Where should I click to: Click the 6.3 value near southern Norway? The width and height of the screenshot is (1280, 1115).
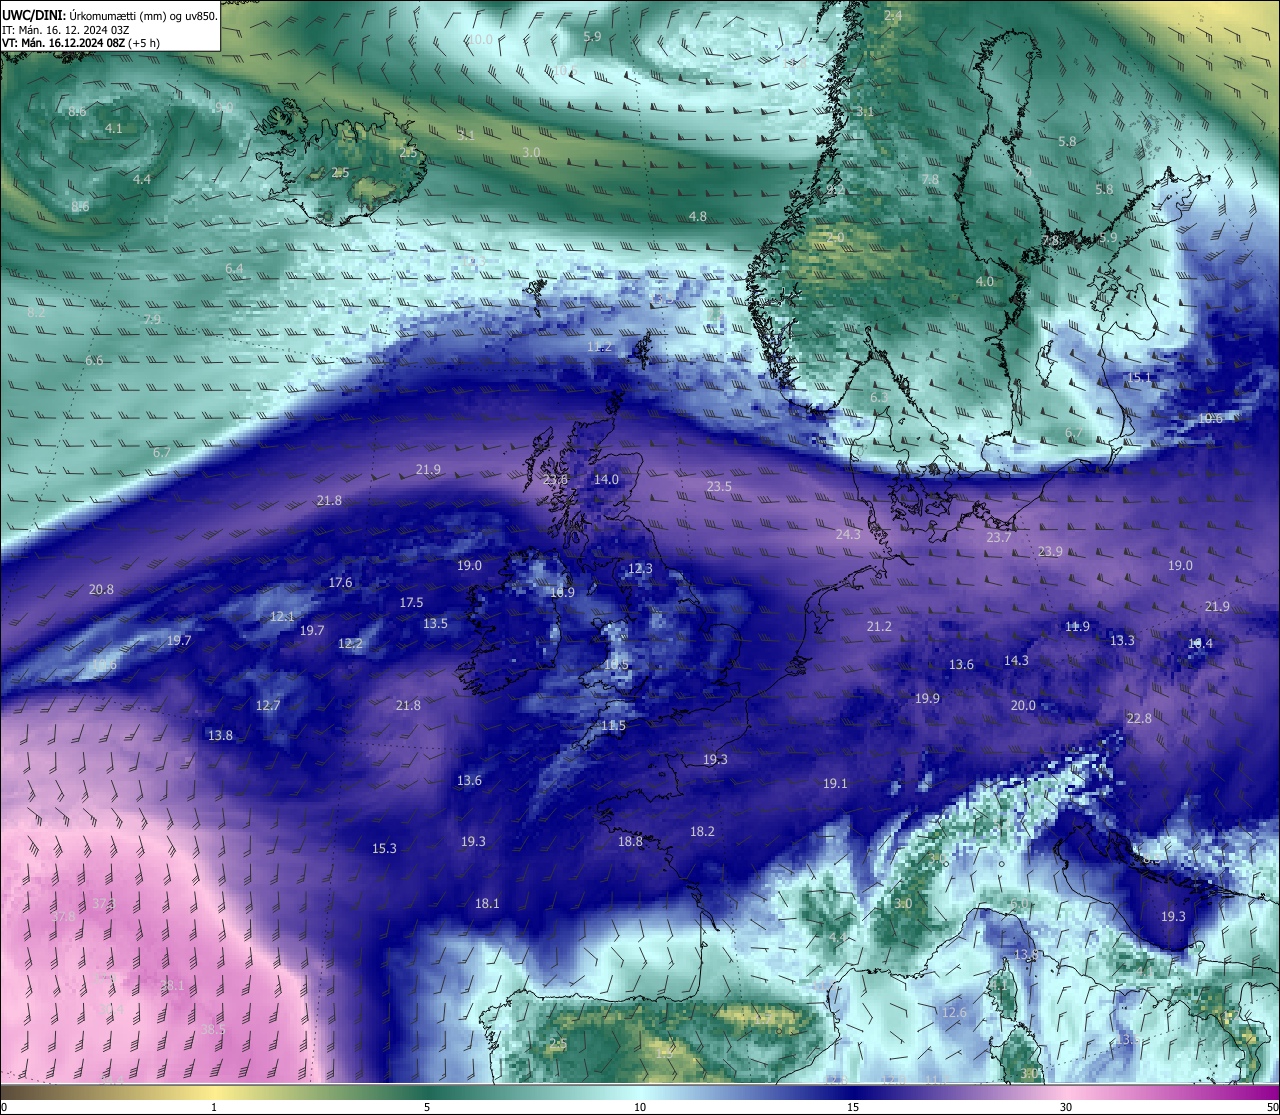(879, 397)
